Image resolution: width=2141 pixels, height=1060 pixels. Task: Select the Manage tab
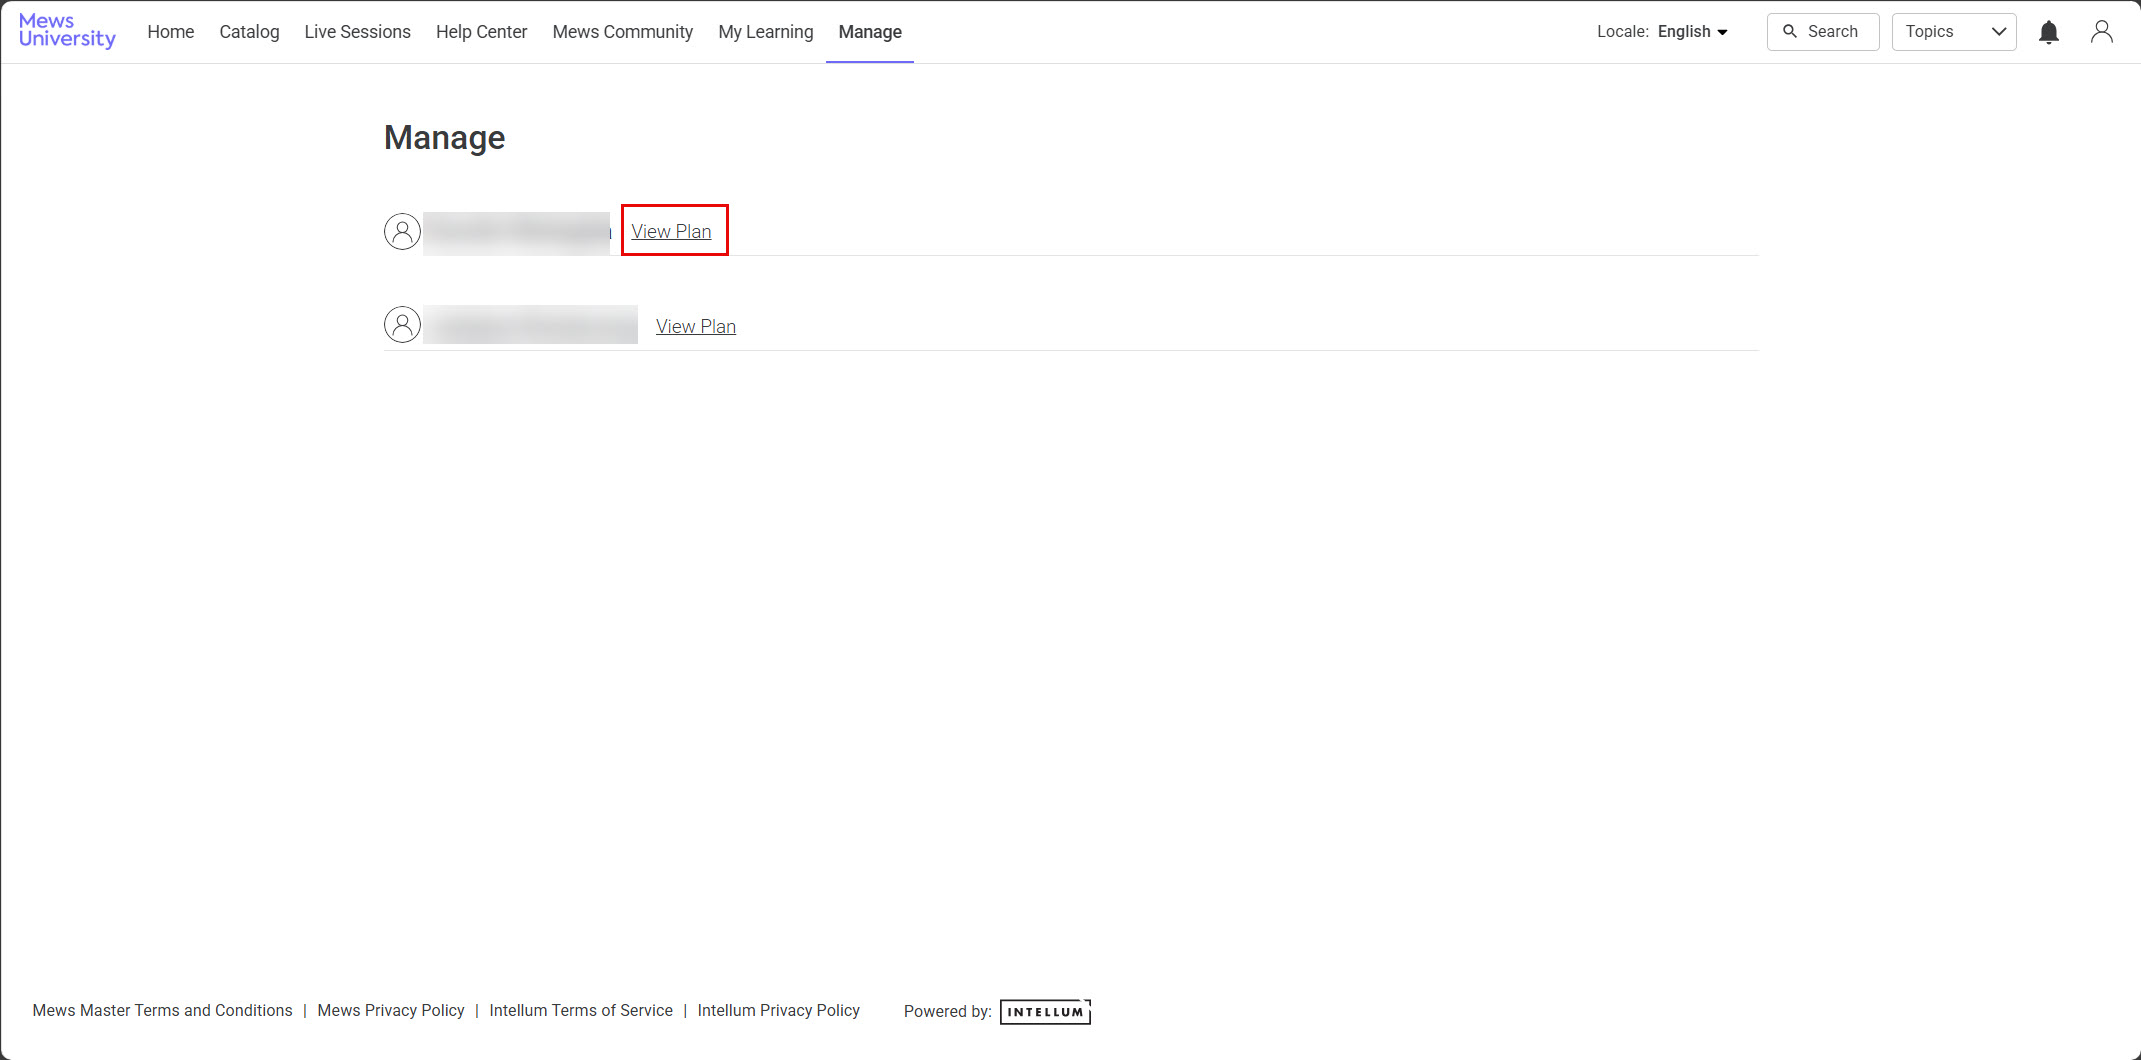pyautogui.click(x=870, y=32)
